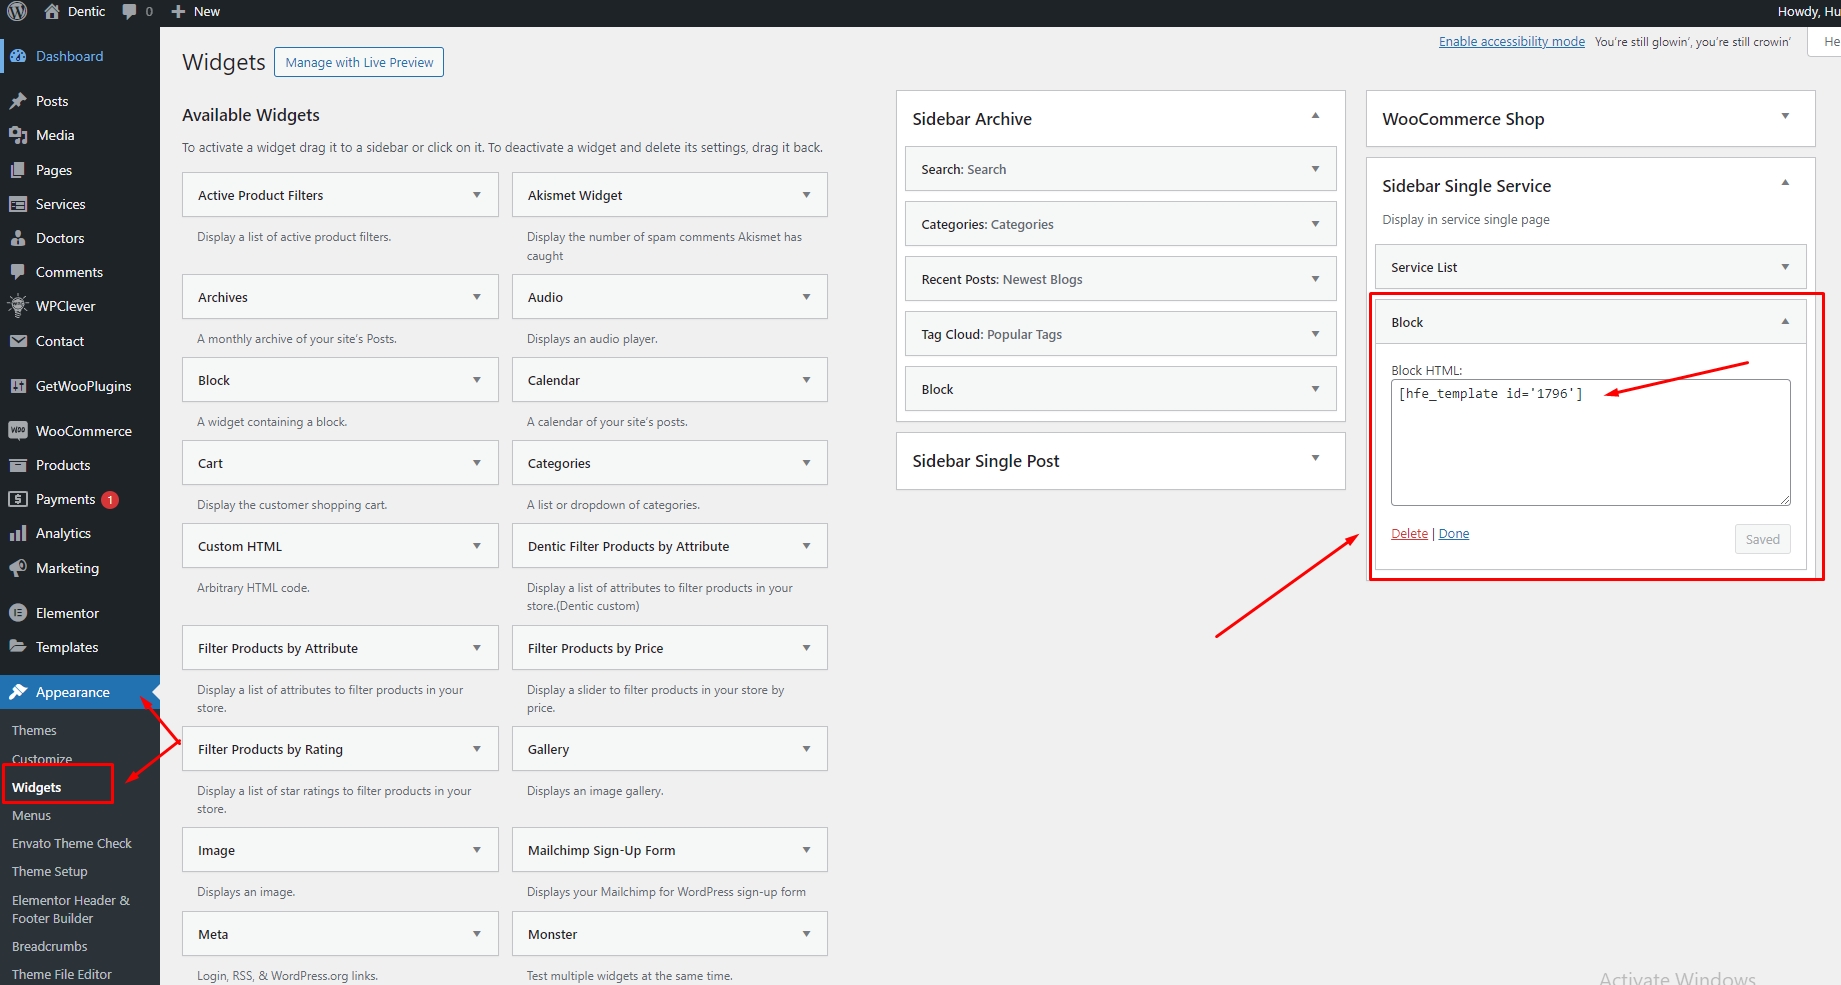
Task: Click the comments bubble icon in admin bar
Action: click(x=130, y=12)
